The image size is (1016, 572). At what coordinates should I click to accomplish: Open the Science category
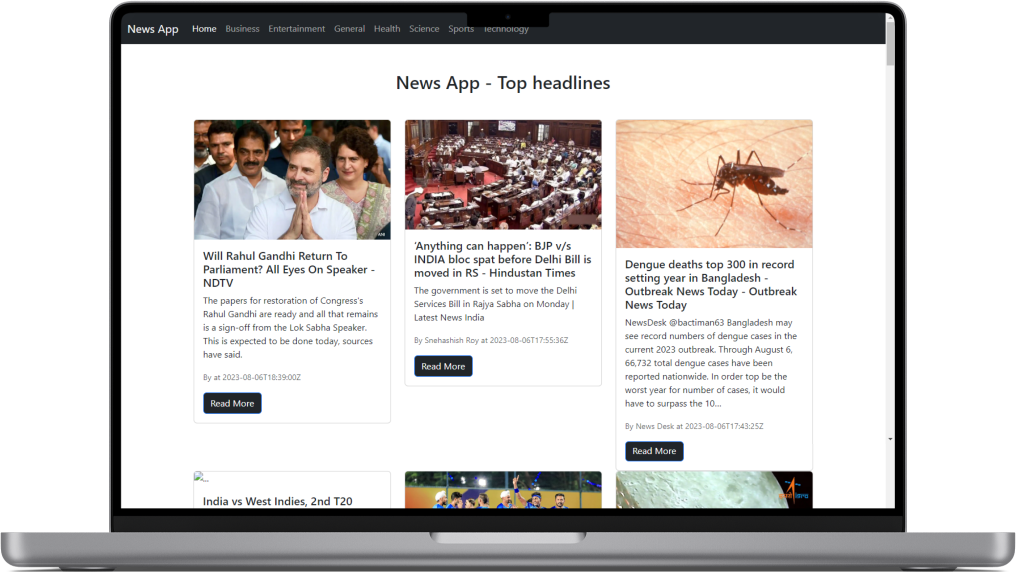424,29
